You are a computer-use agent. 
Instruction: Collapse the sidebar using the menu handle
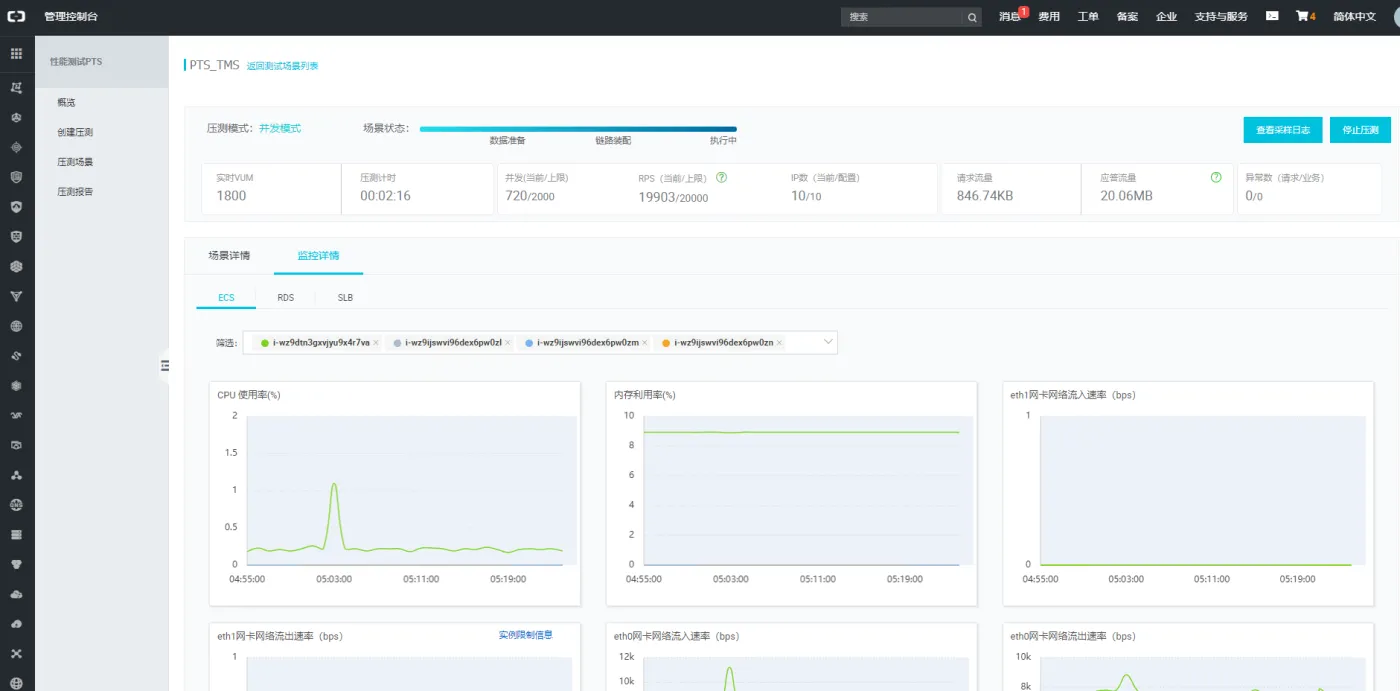pyautogui.click(x=165, y=366)
